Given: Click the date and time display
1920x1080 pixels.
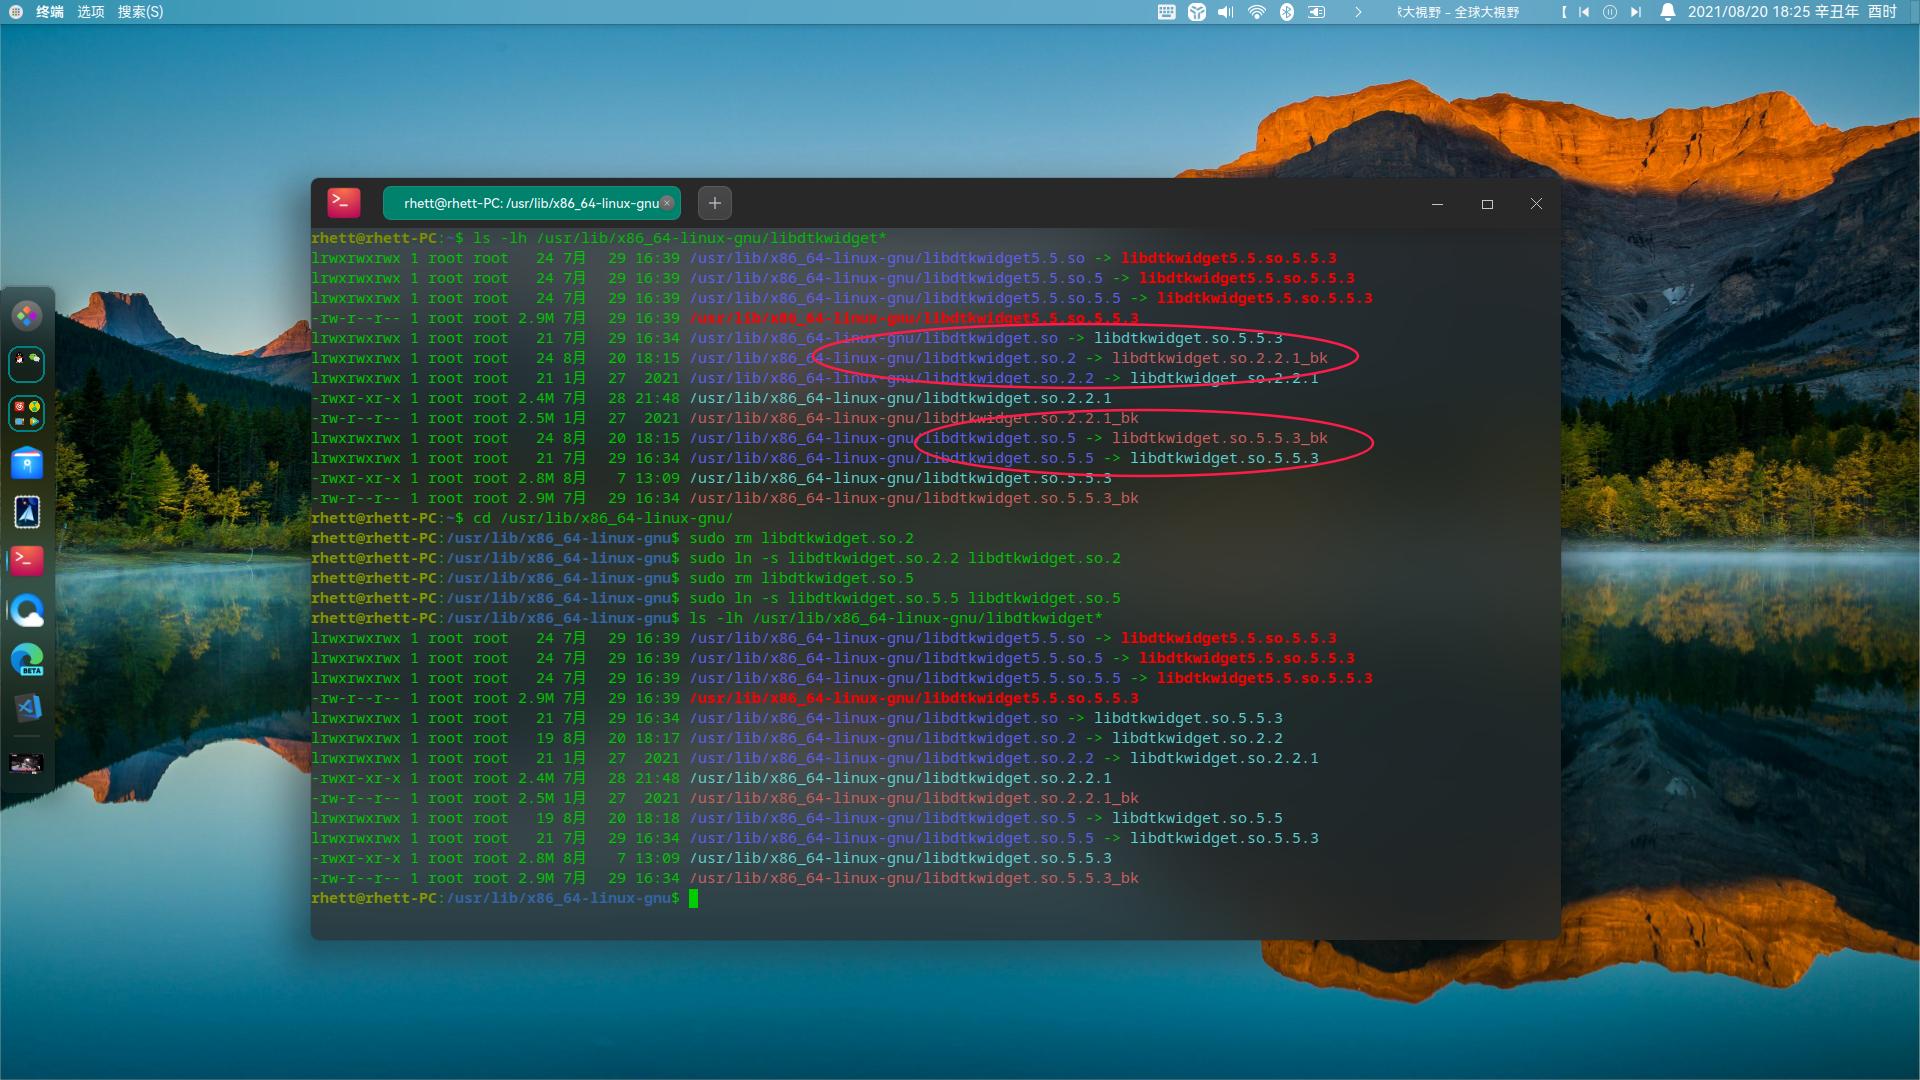Looking at the screenshot, I should (1792, 12).
